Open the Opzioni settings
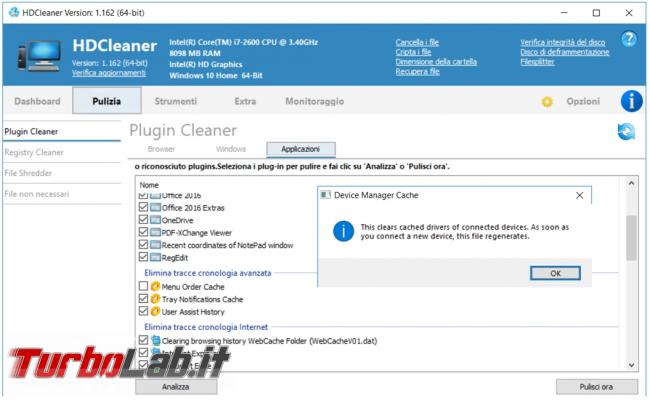650x402 pixels. click(583, 102)
